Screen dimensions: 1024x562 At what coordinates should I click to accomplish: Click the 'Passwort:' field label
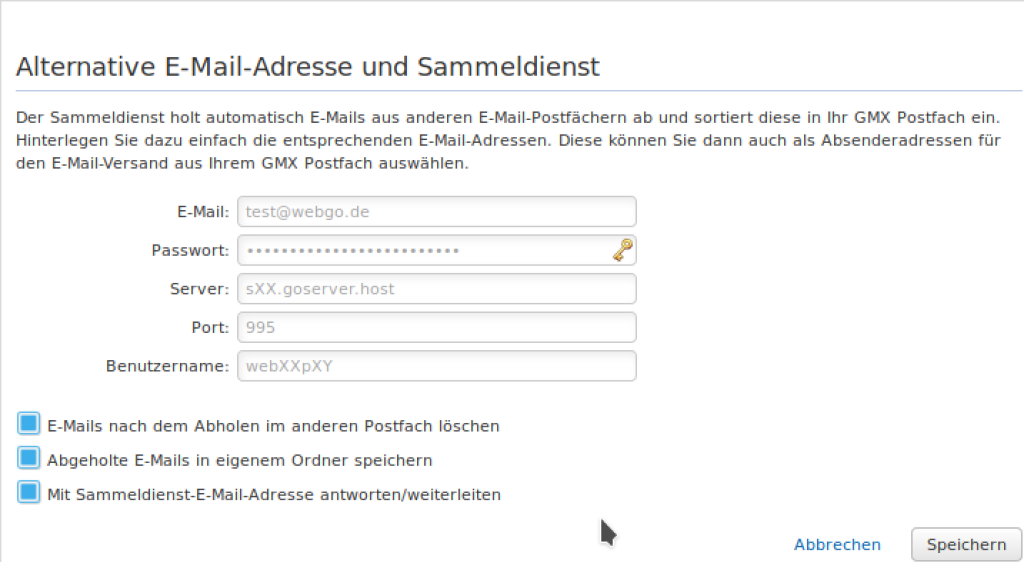pyautogui.click(x=190, y=251)
